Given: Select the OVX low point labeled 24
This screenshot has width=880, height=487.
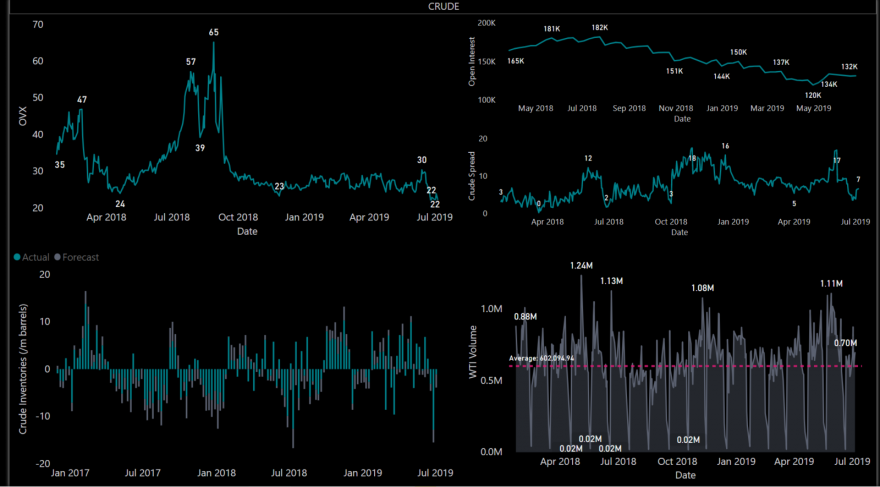Looking at the screenshot, I should point(120,204).
